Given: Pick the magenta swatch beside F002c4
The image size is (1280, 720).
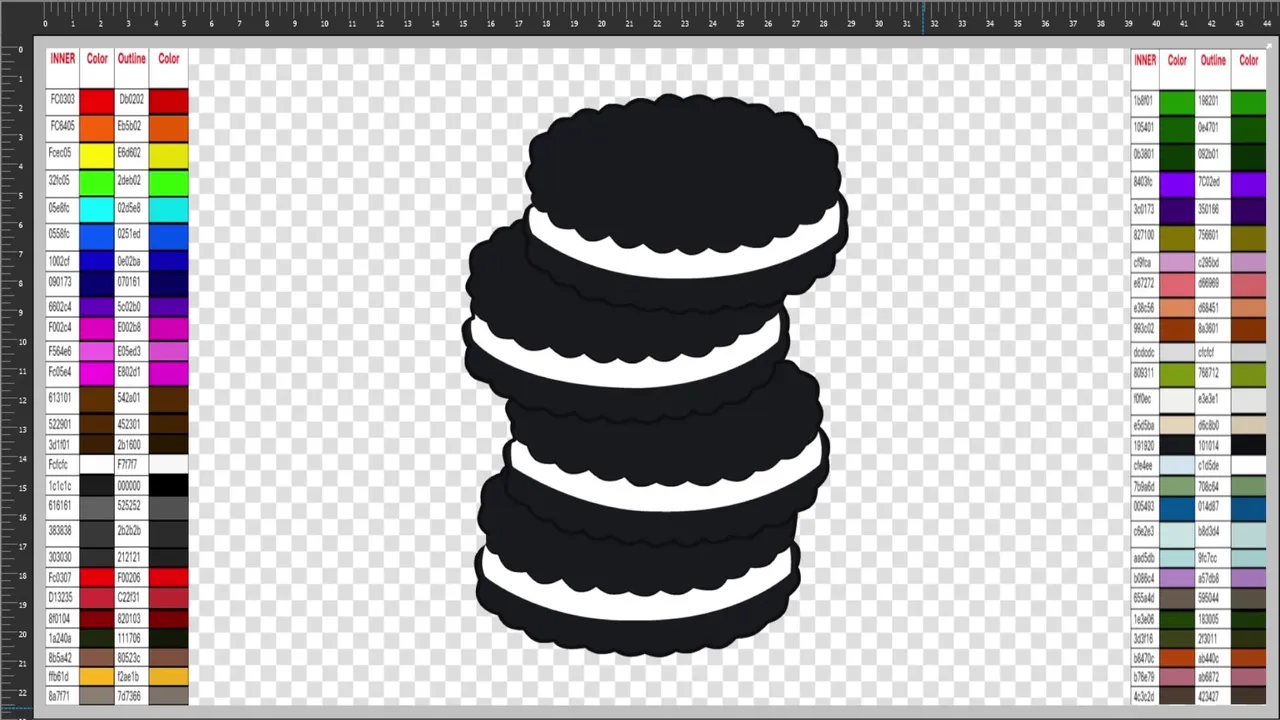Looking at the screenshot, I should click(97, 328).
